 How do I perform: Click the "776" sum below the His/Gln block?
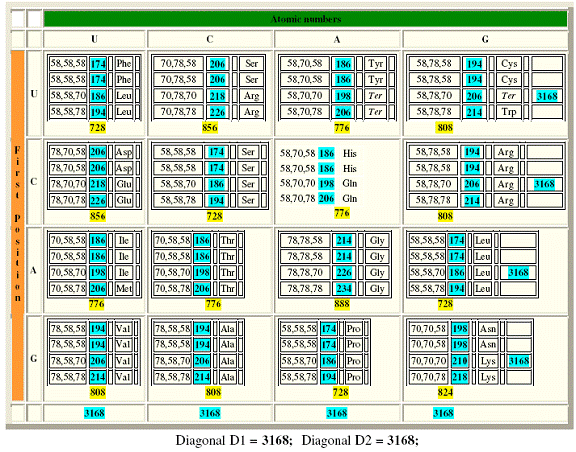click(342, 213)
